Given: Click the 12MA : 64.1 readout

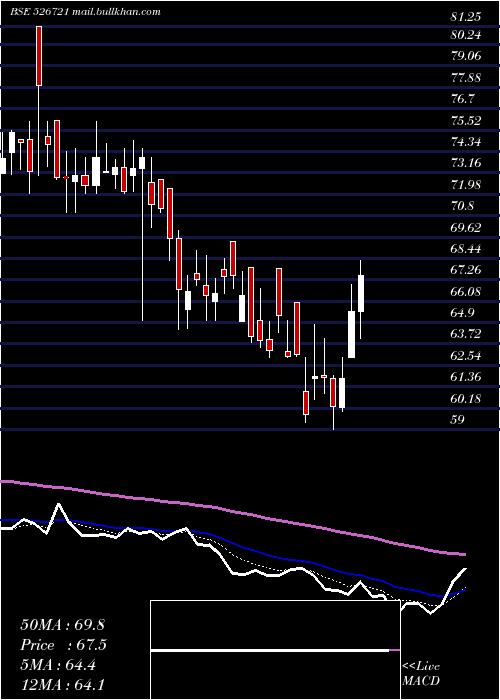Looking at the screenshot, I should tap(62, 684).
